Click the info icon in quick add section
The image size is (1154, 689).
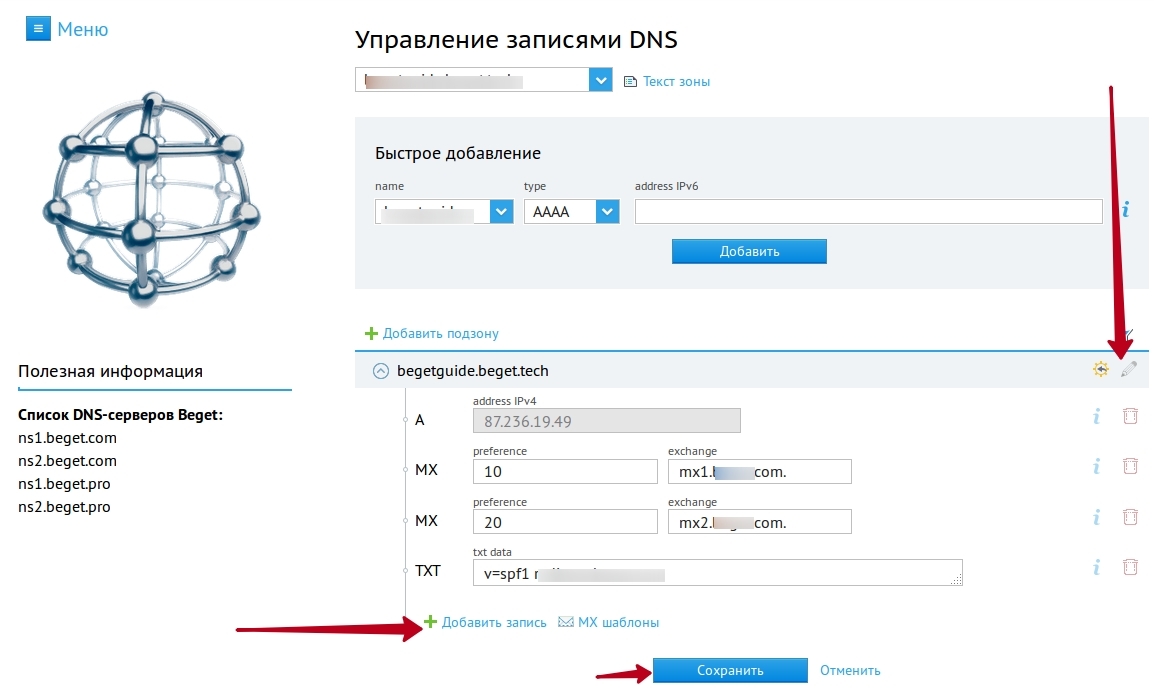pyautogui.click(x=1126, y=210)
